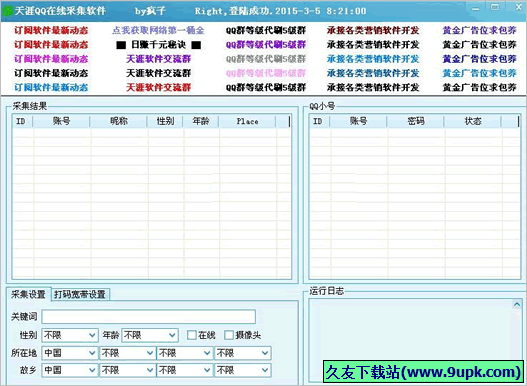Click the red 天涯软件交流群 link

[158, 87]
